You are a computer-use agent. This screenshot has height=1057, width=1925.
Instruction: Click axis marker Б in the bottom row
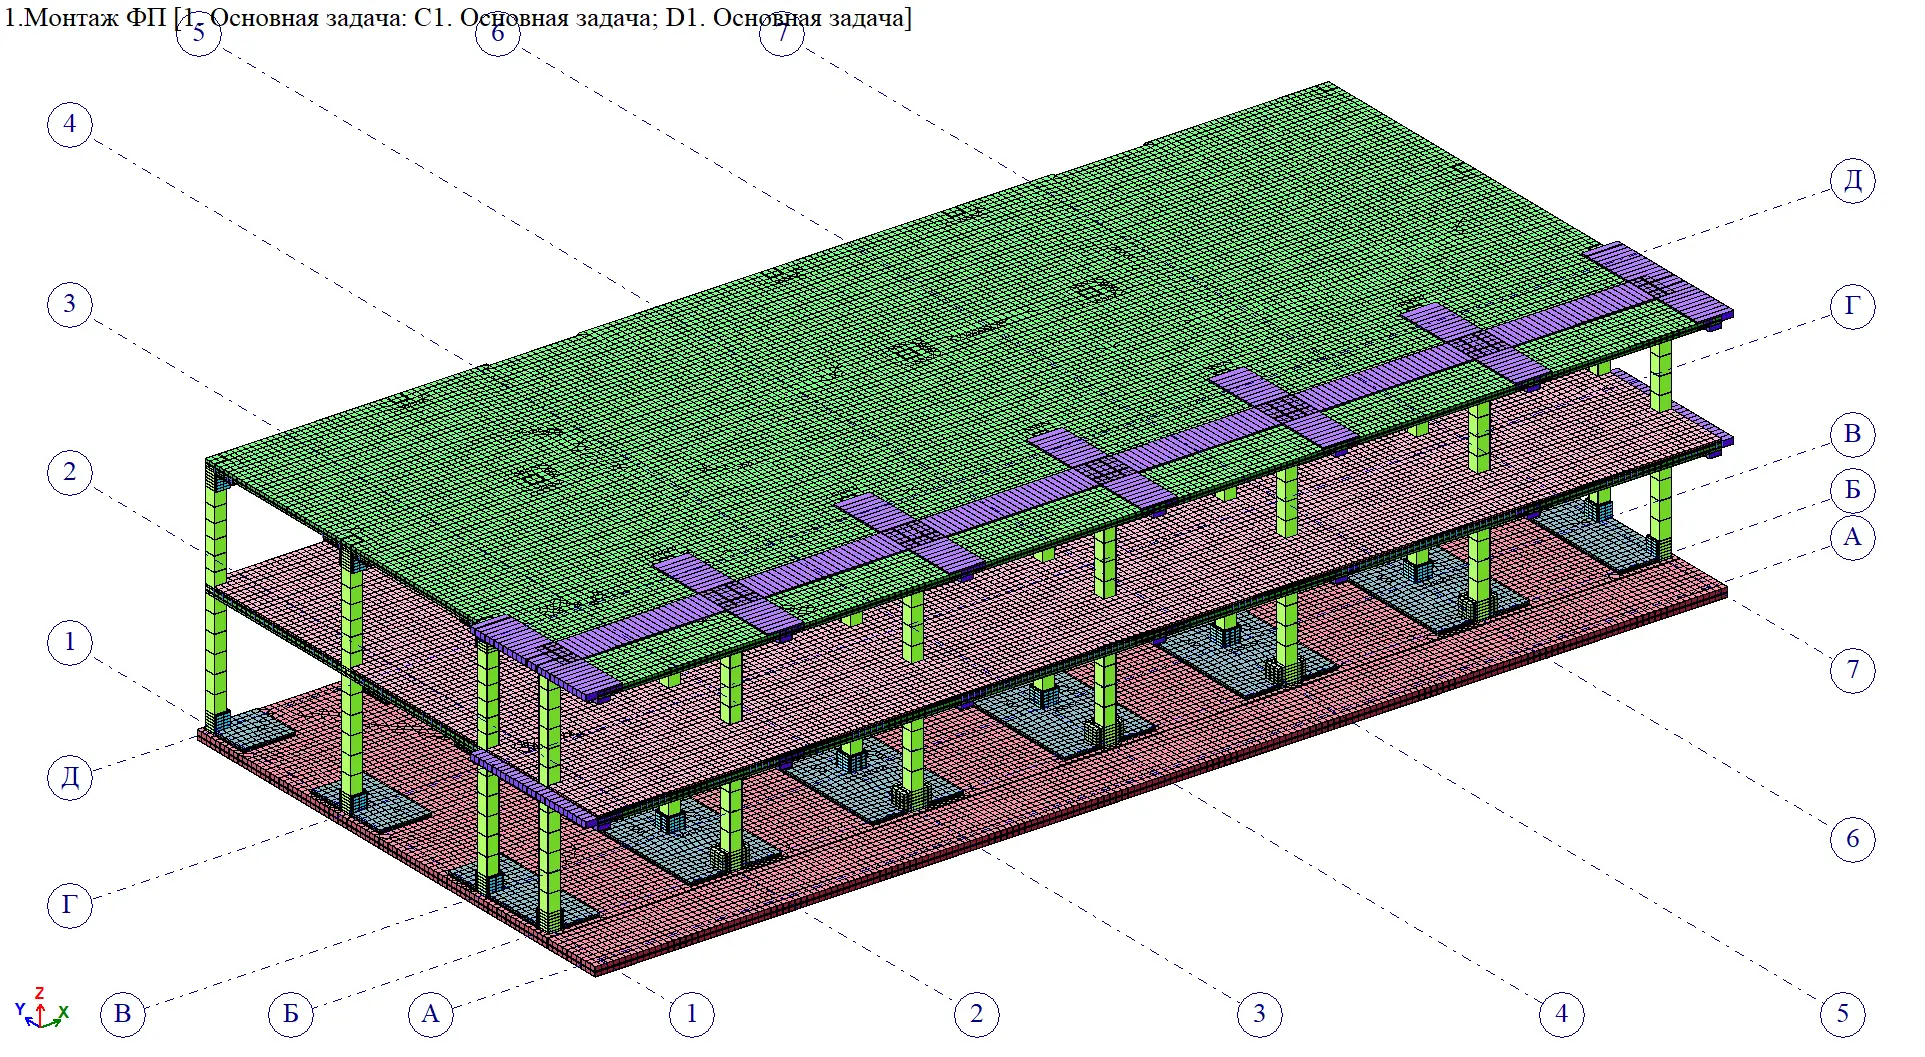291,1014
